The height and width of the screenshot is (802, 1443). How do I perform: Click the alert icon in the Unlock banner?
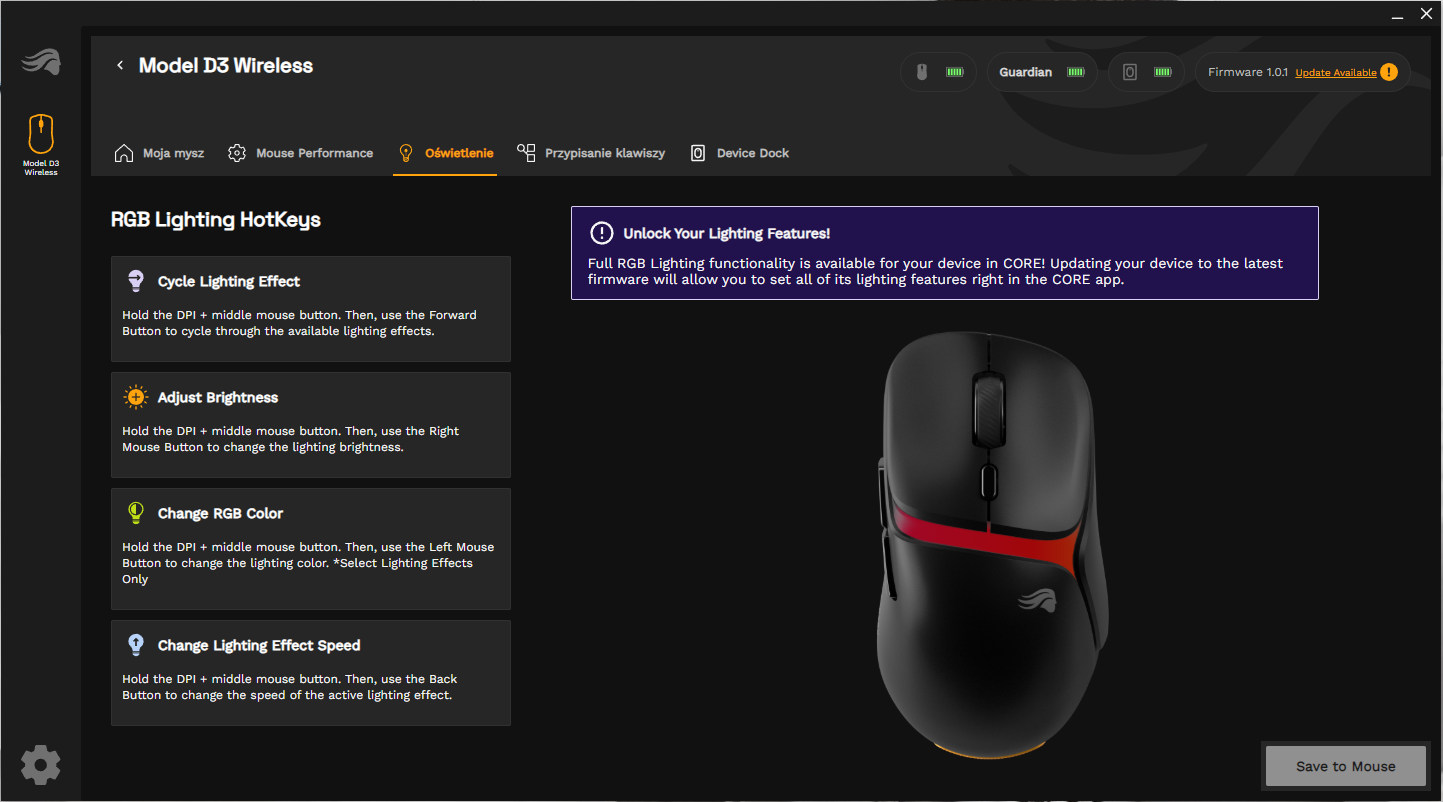point(601,233)
